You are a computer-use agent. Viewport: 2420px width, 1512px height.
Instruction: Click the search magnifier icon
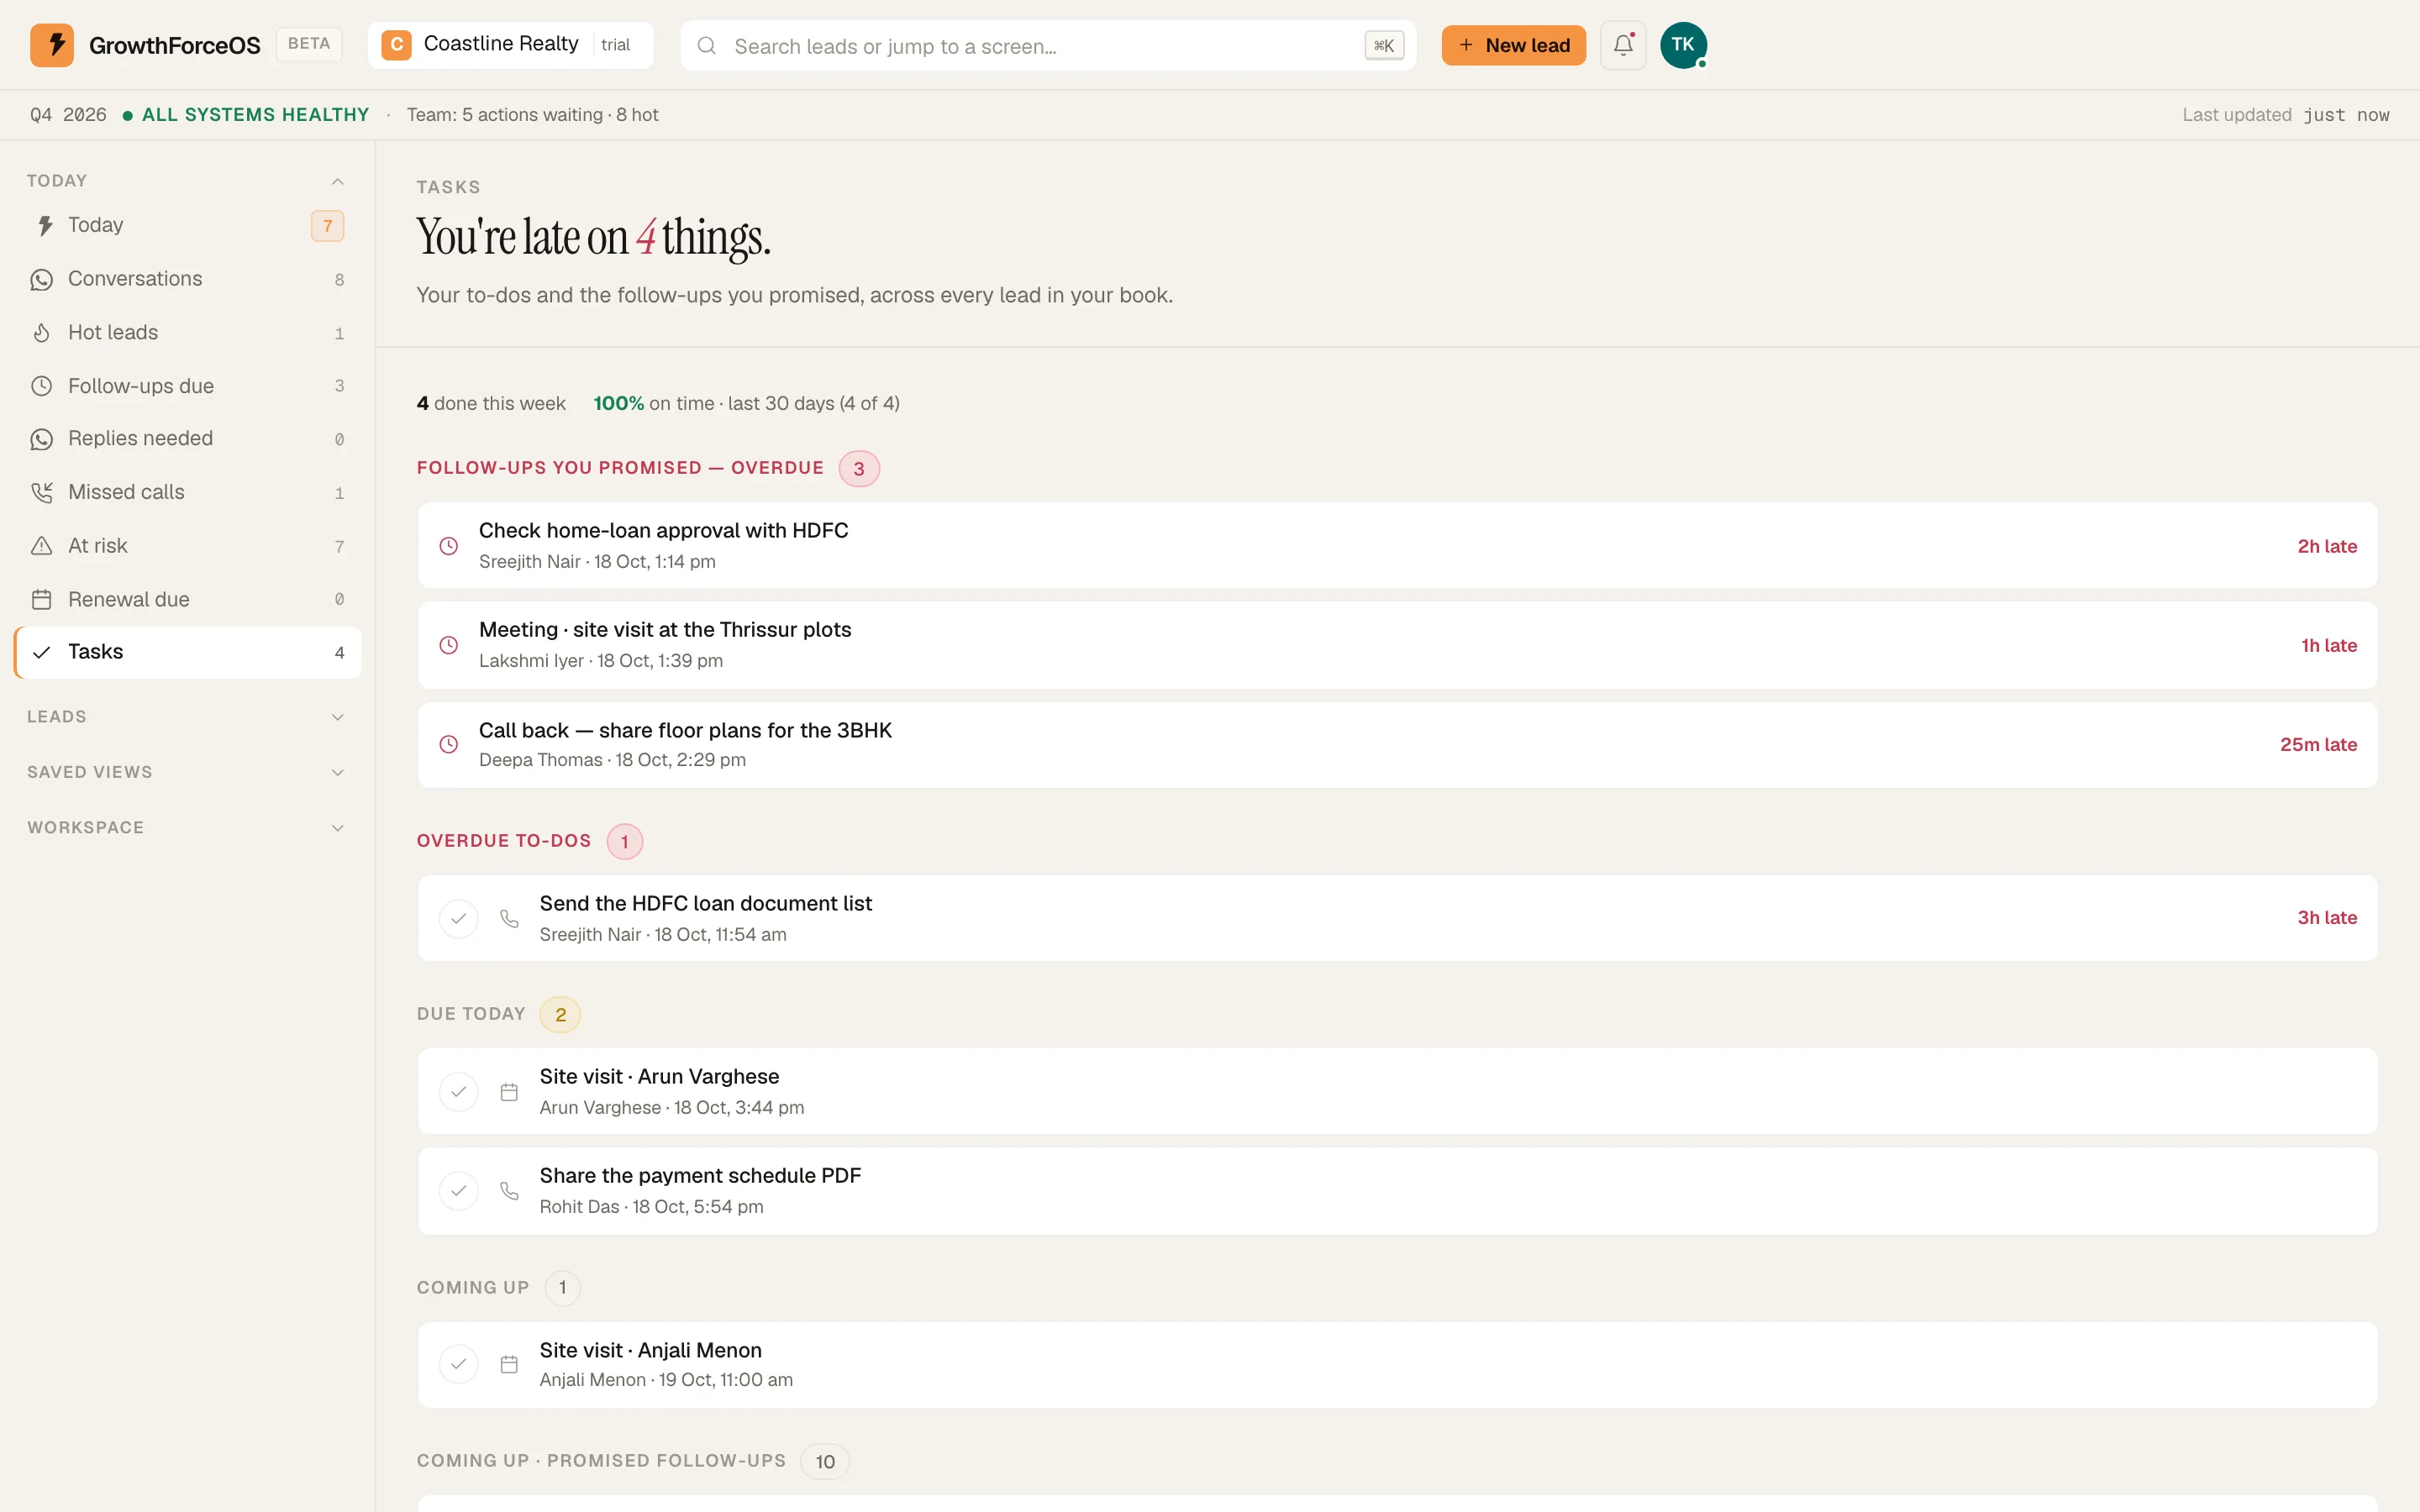point(706,46)
